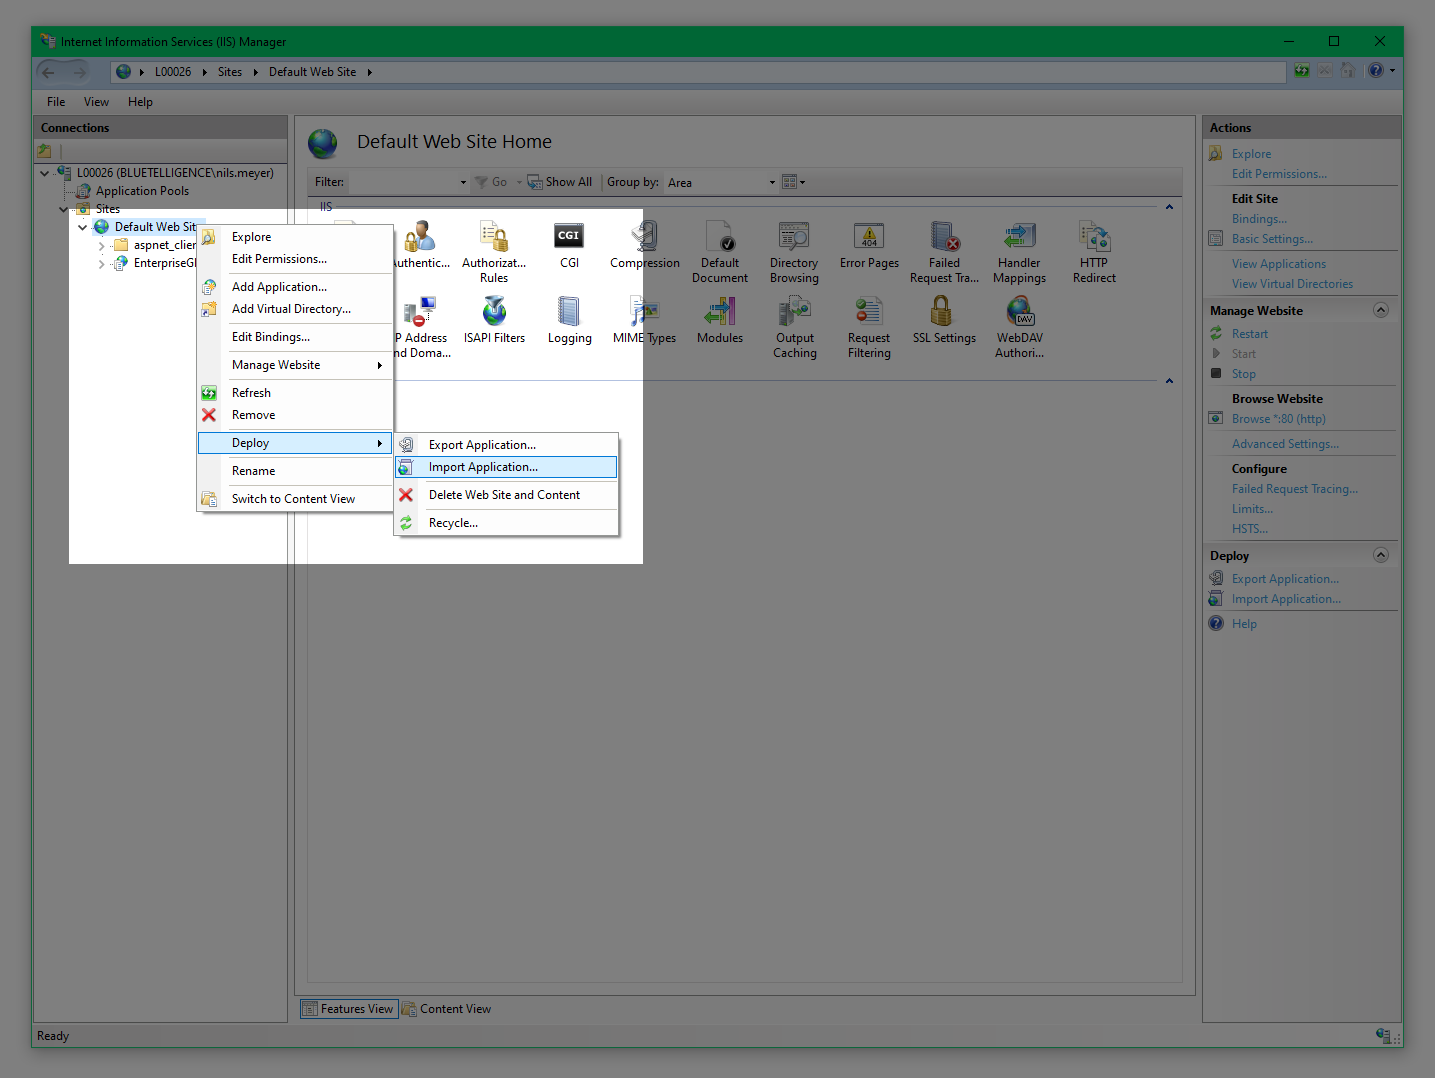Click the Basic Settings link
Viewport: 1435px width, 1078px height.
[1272, 239]
